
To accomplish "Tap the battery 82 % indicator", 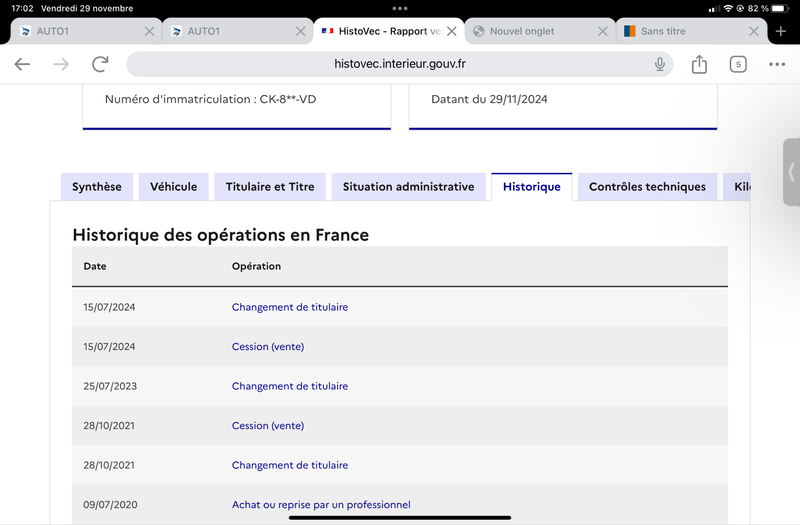I will (x=768, y=8).
